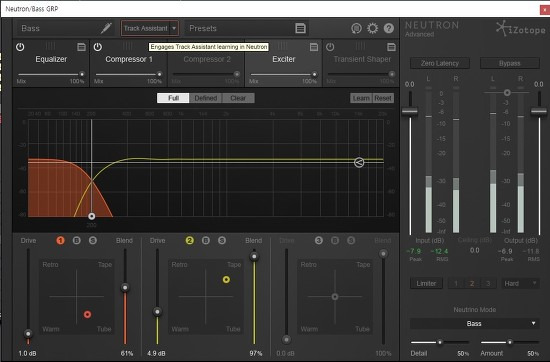
Task: Select Exciter band 3 number
Action: tap(318, 240)
